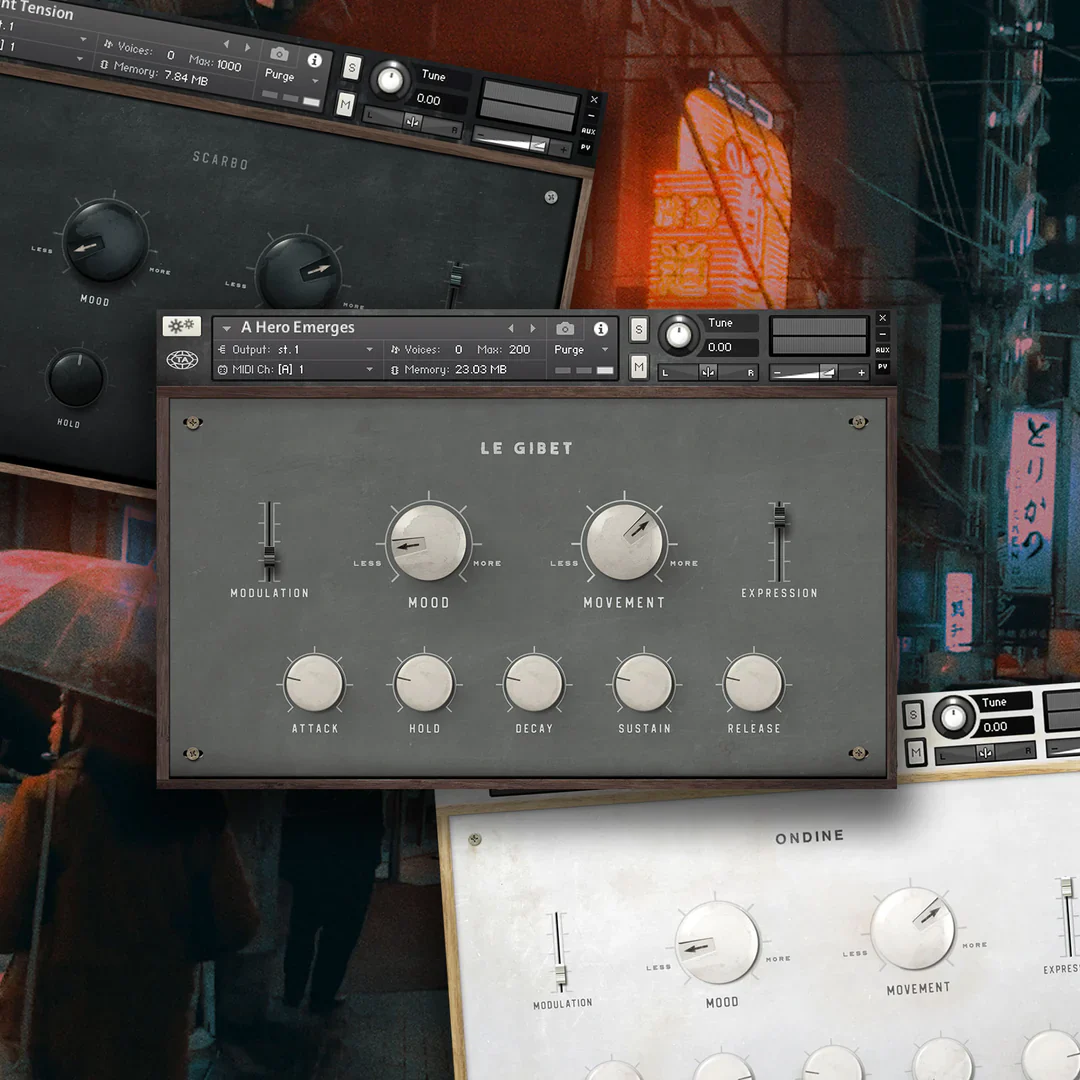Viewport: 1080px width, 1080px height.
Task: Click the Tune value 0.00 in Ondine header
Action: tap(995, 727)
